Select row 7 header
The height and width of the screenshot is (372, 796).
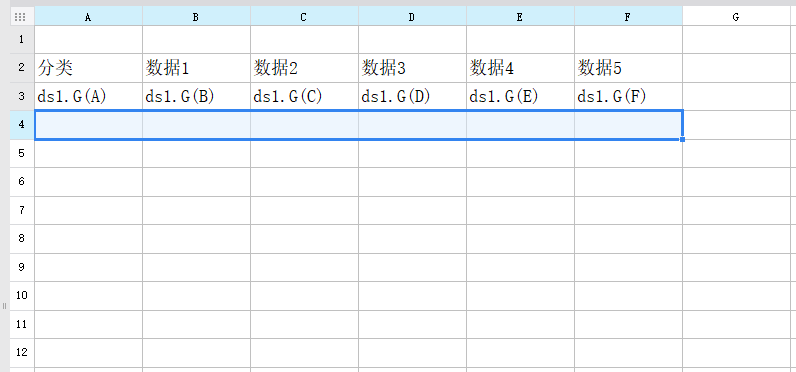coord(22,210)
